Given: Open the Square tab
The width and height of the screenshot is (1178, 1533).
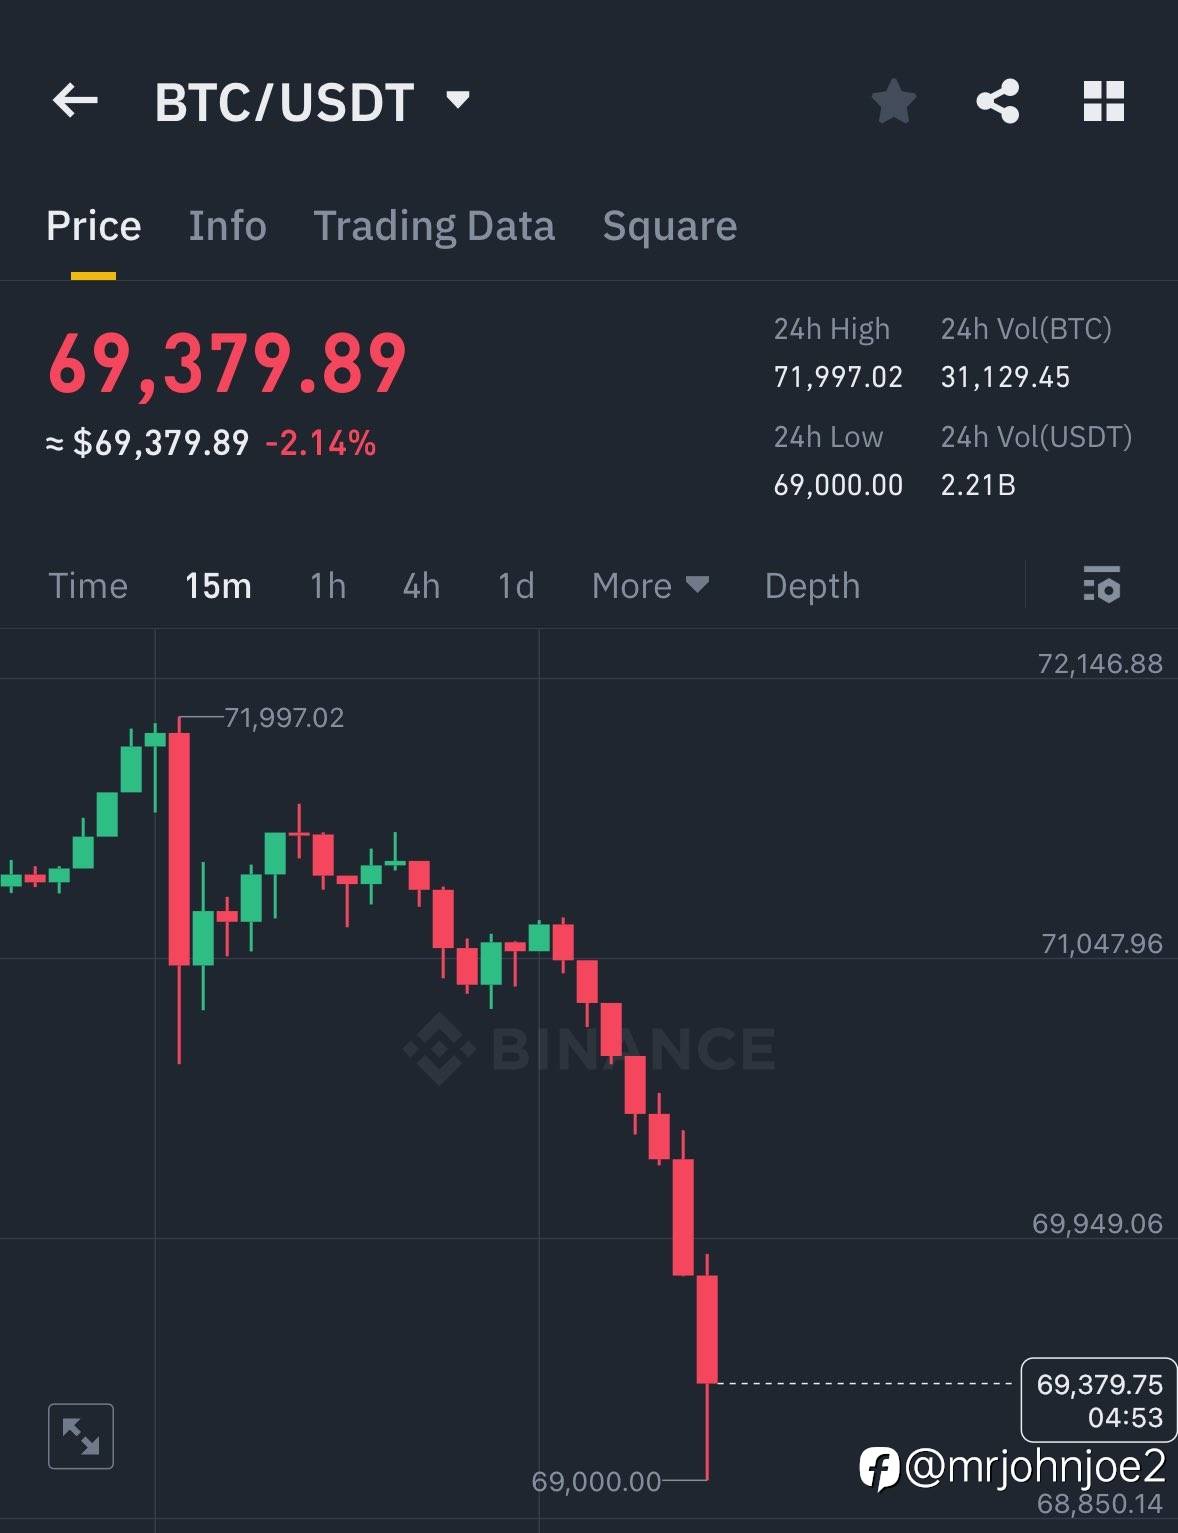Looking at the screenshot, I should point(669,226).
